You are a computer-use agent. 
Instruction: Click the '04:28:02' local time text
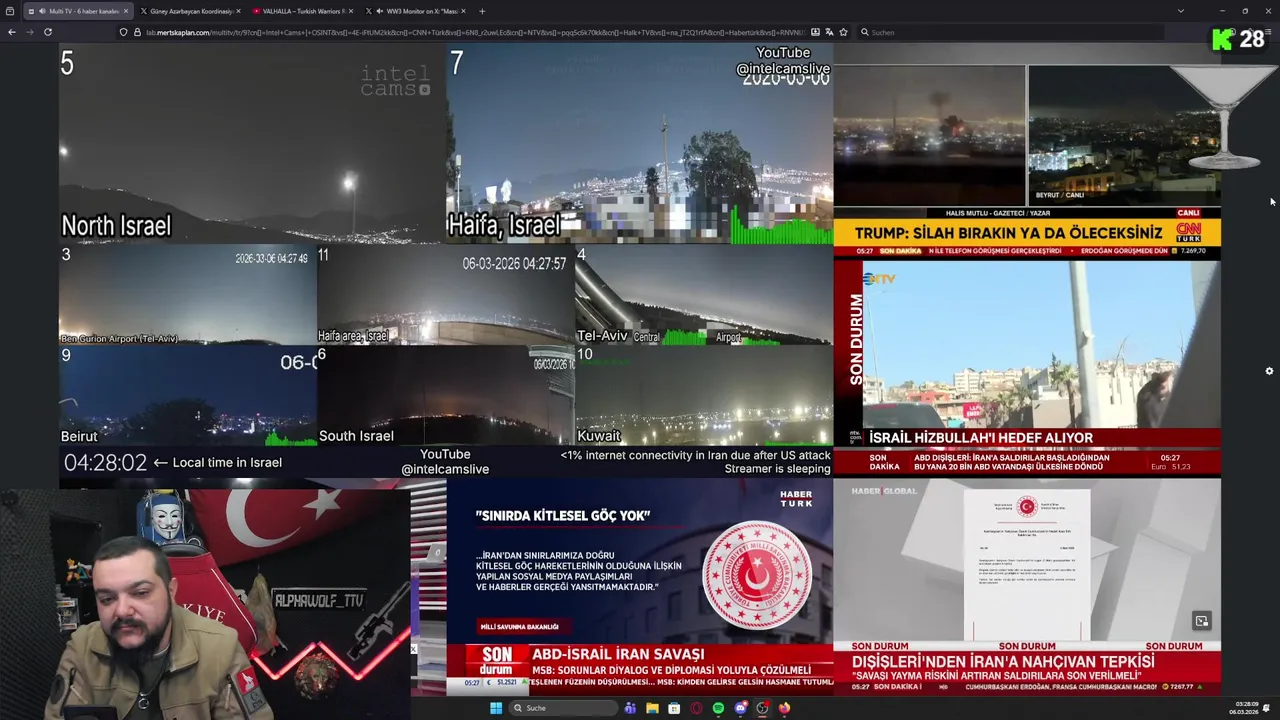pyautogui.click(x=105, y=463)
